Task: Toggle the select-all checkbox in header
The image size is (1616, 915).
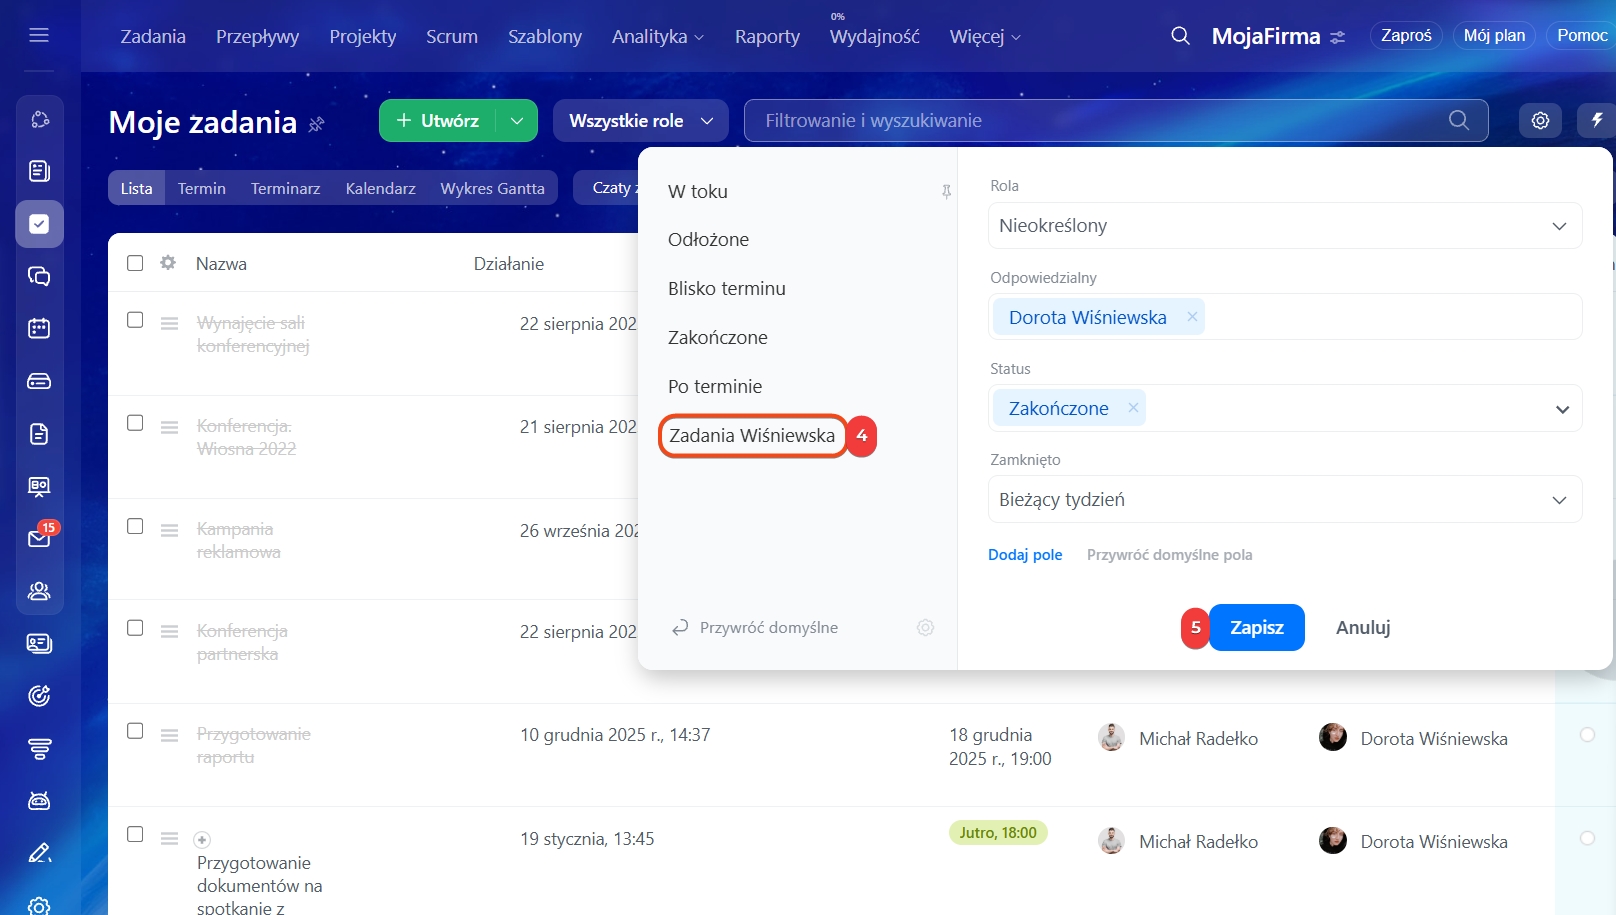Action: point(135,263)
